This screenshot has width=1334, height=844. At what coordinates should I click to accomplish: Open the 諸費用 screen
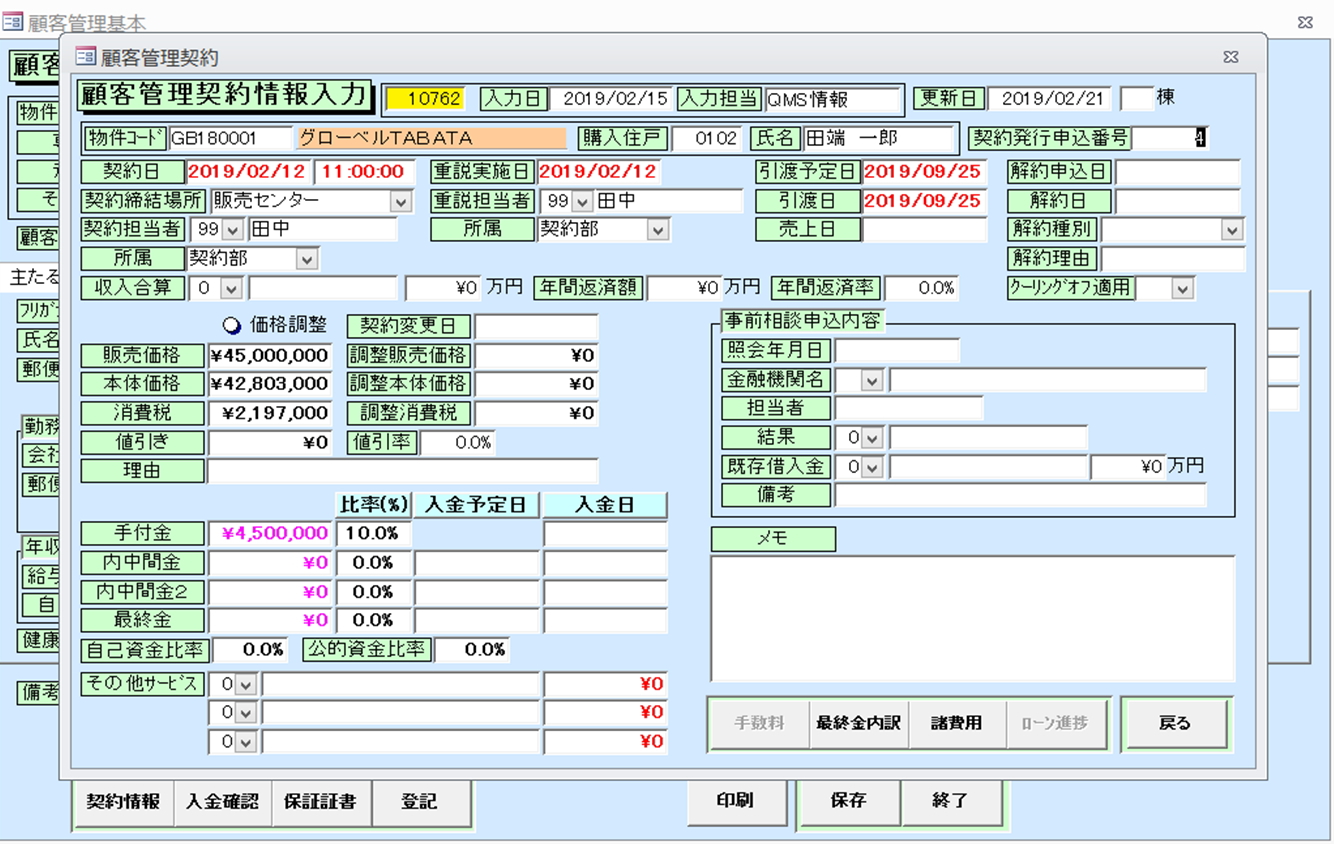(x=957, y=723)
